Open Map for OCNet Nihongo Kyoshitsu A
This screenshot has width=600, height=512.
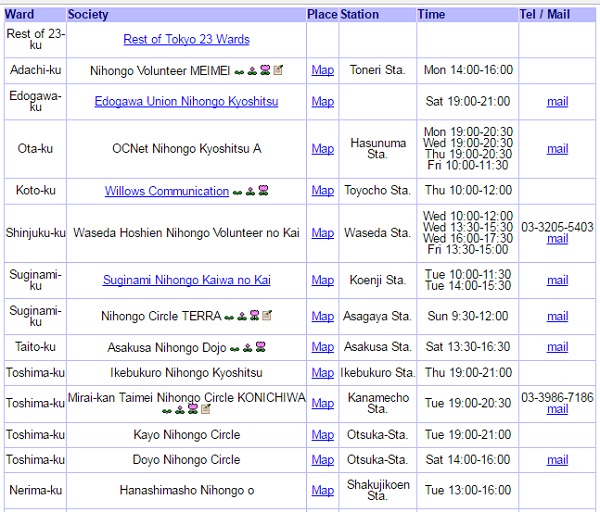323,149
